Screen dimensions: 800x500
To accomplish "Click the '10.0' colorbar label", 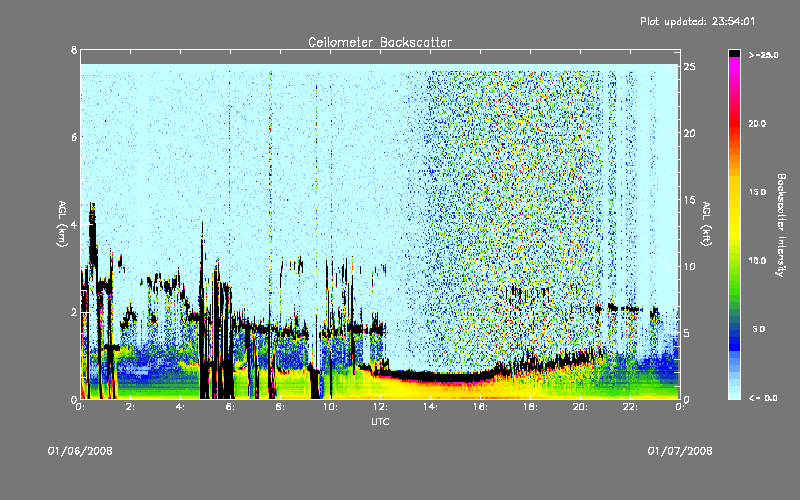I will coord(757,260).
